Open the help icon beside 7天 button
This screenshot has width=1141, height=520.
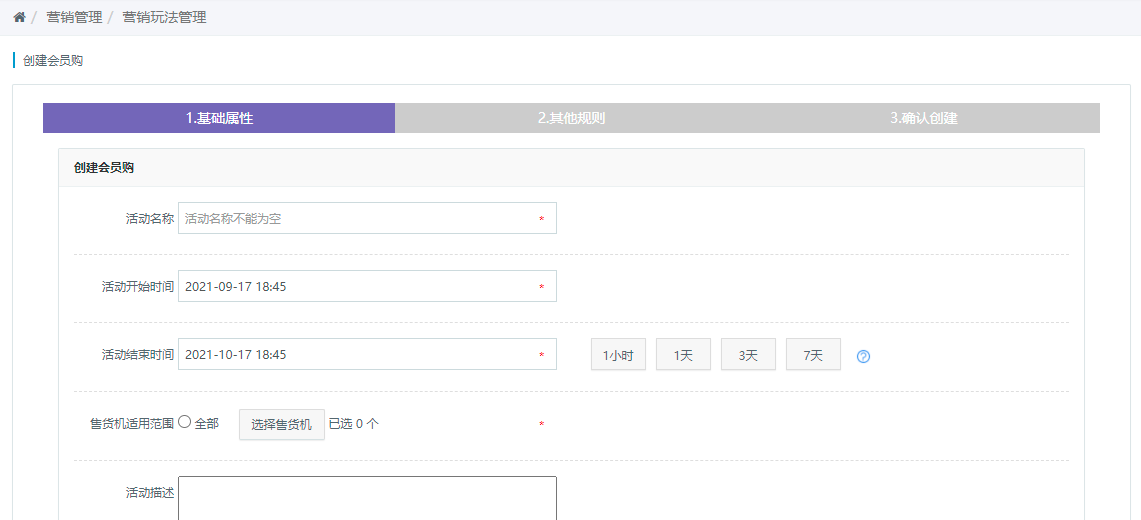(x=864, y=356)
